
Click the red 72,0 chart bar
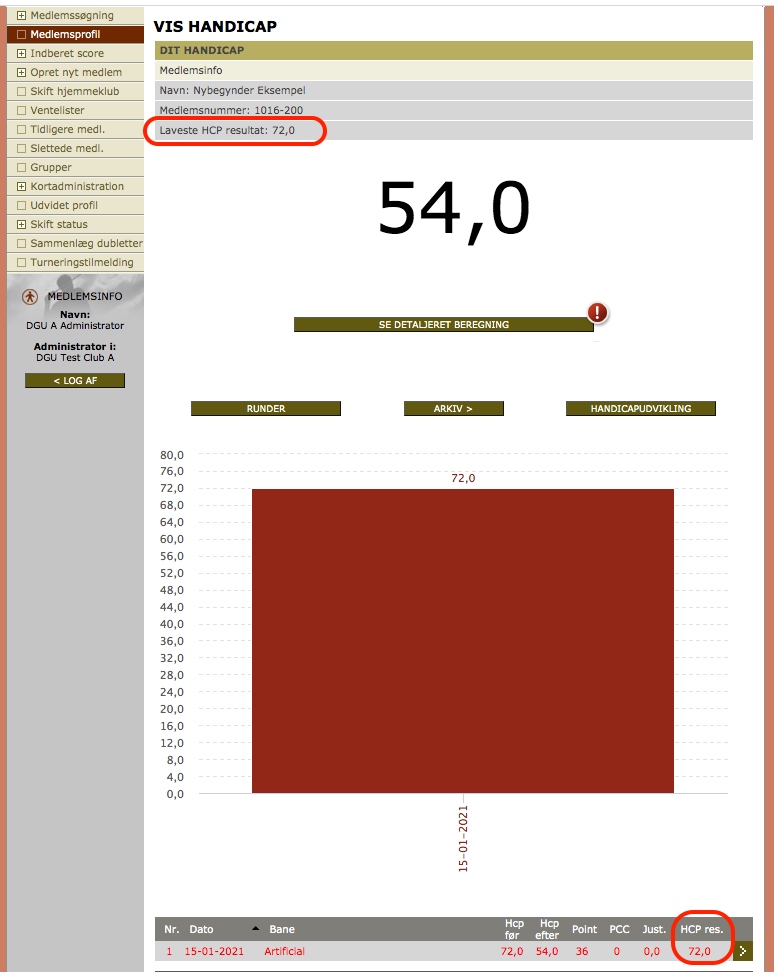tap(462, 640)
